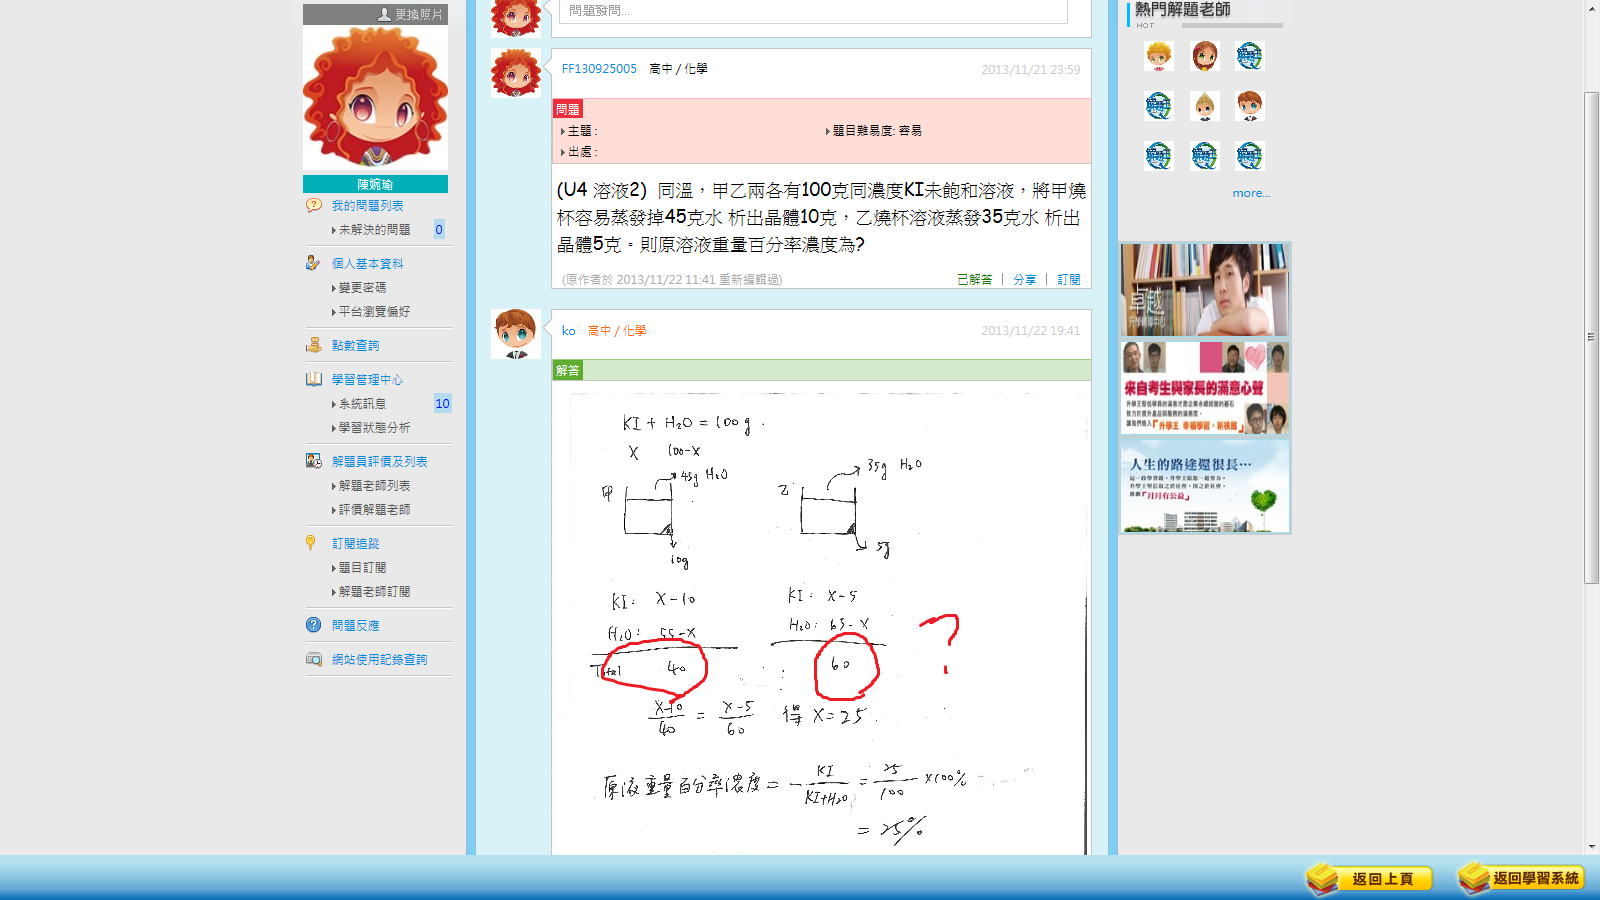Click the 學習管理中心 book icon
Viewport: 1600px width, 900px height.
click(313, 379)
